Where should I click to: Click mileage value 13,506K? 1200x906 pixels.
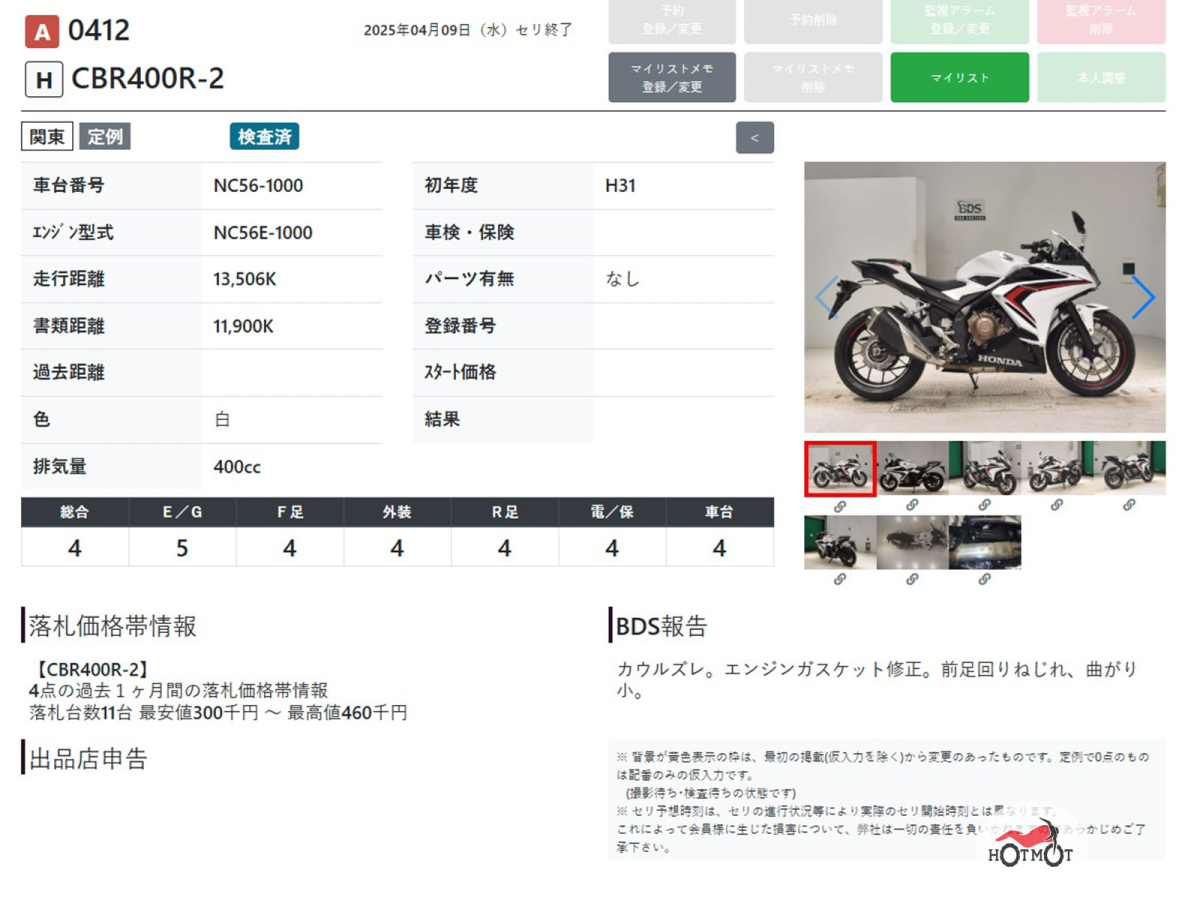pyautogui.click(x=245, y=279)
